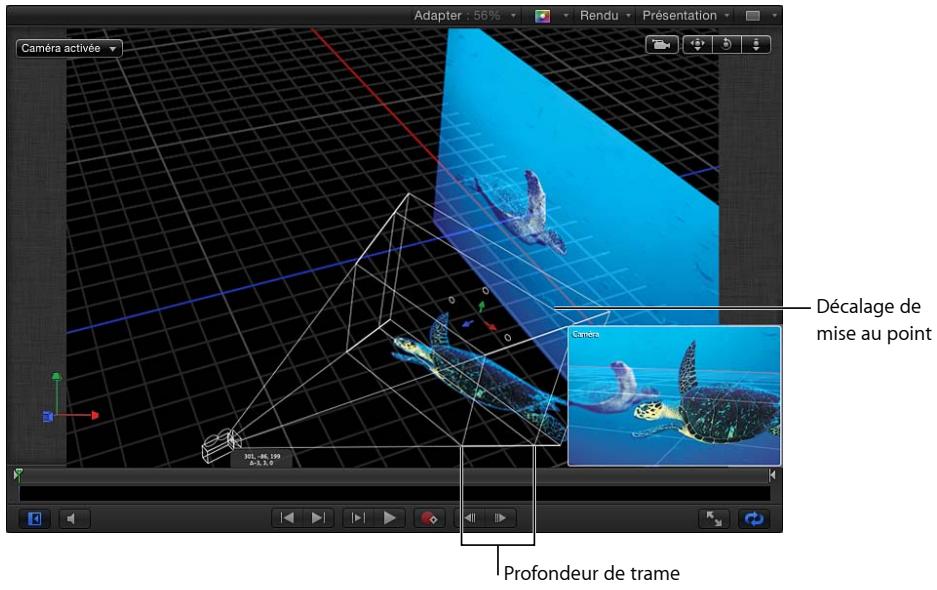This screenshot has width=937, height=590.
Task: Enable the red Record animation button
Action: pyautogui.click(x=429, y=518)
